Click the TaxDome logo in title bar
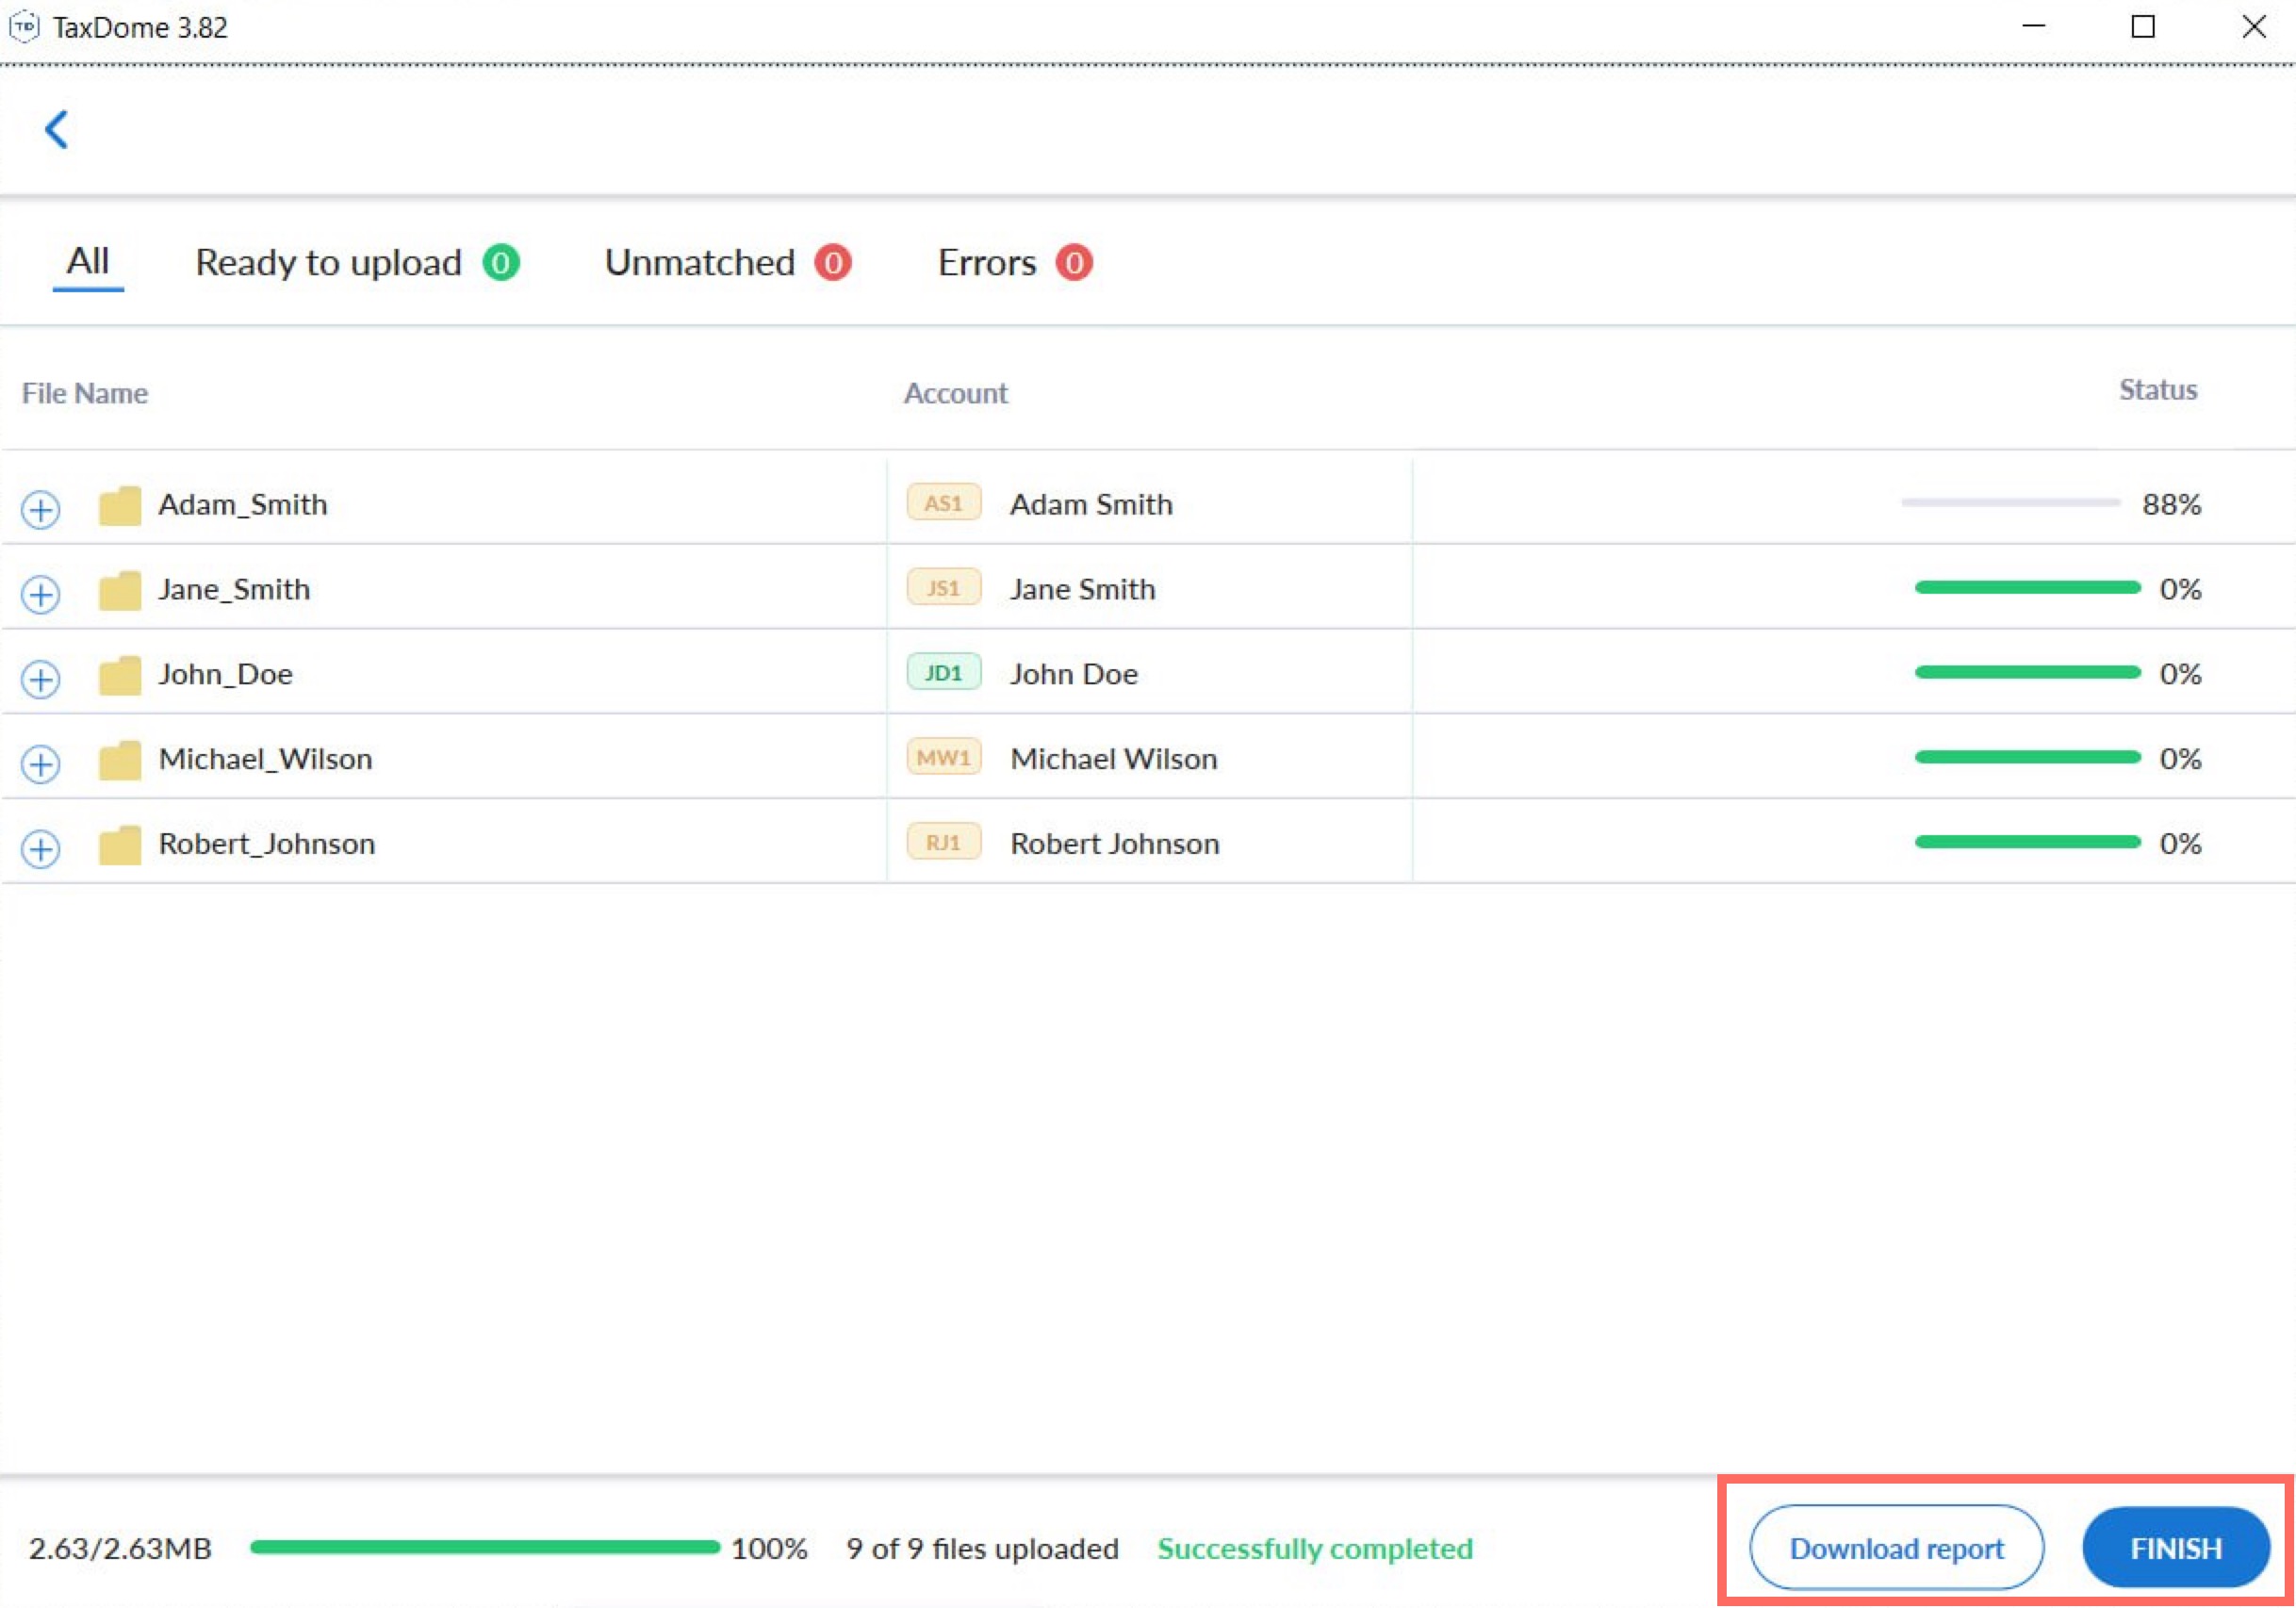2296x1608 pixels. point(24,27)
